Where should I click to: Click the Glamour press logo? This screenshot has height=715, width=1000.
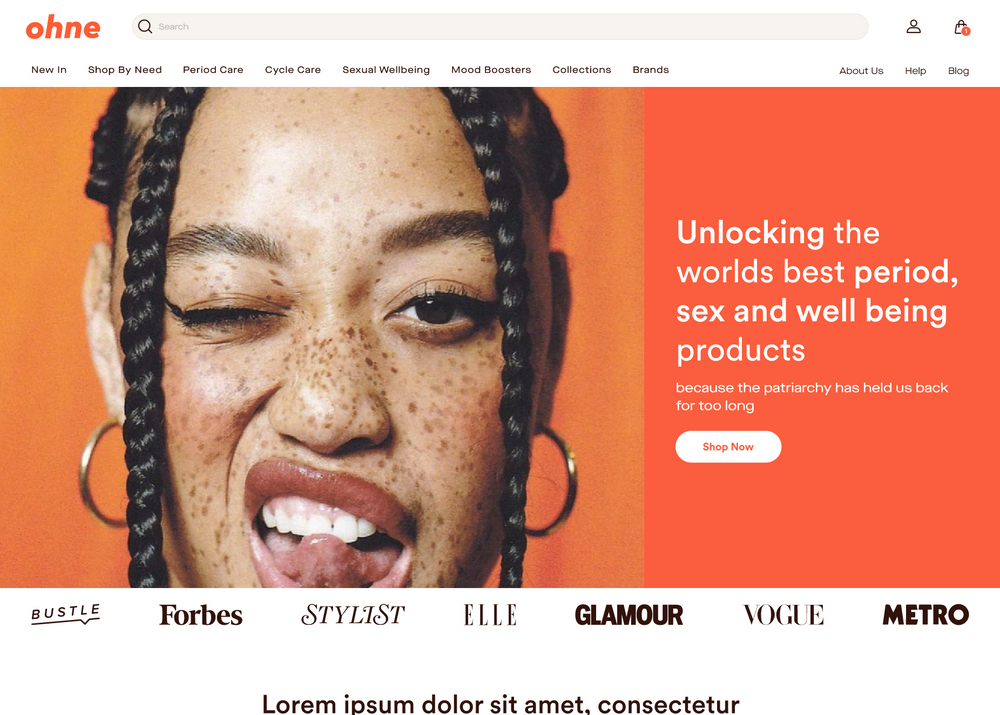pyautogui.click(x=629, y=615)
